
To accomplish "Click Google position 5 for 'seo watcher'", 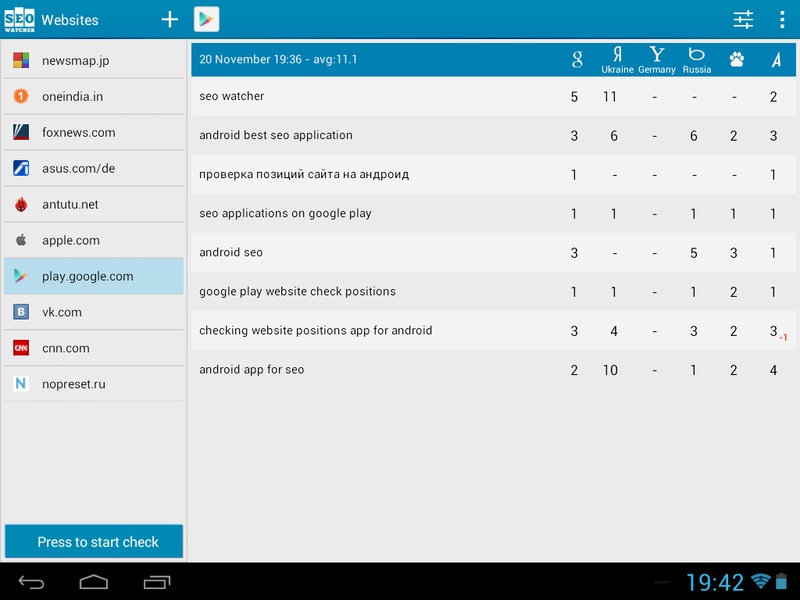I will (574, 96).
